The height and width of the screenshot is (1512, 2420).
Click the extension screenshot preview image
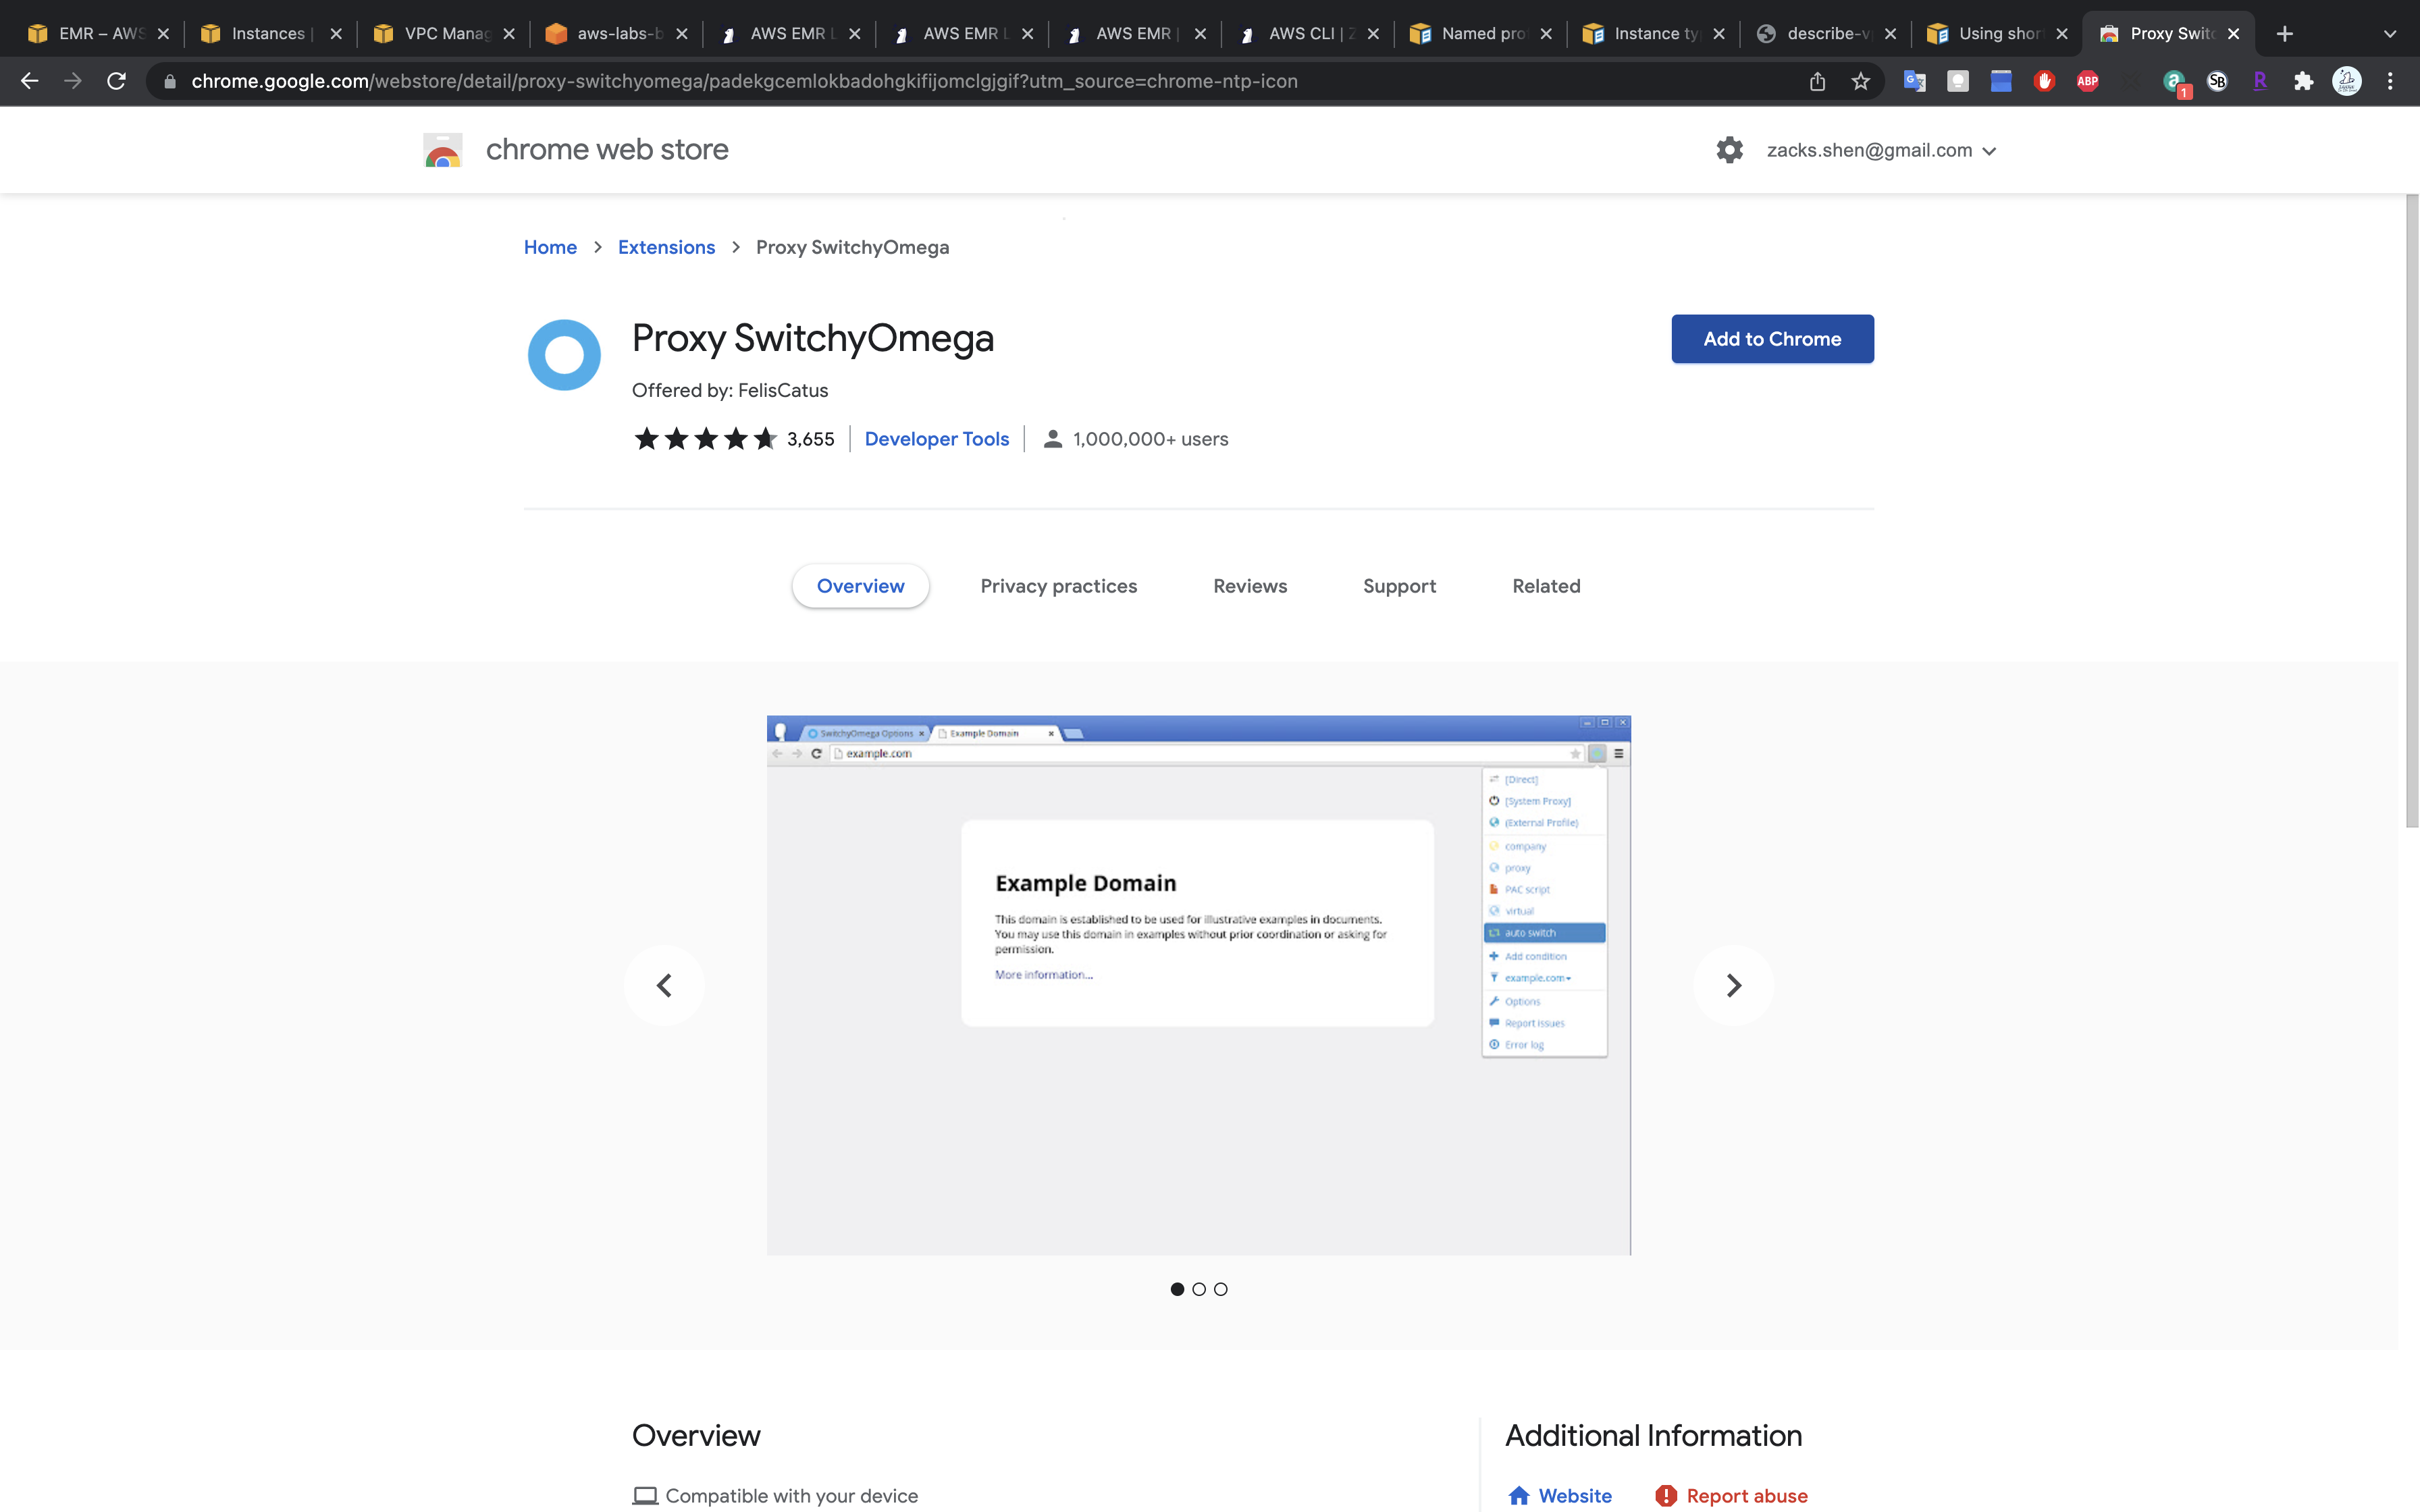1198,985
